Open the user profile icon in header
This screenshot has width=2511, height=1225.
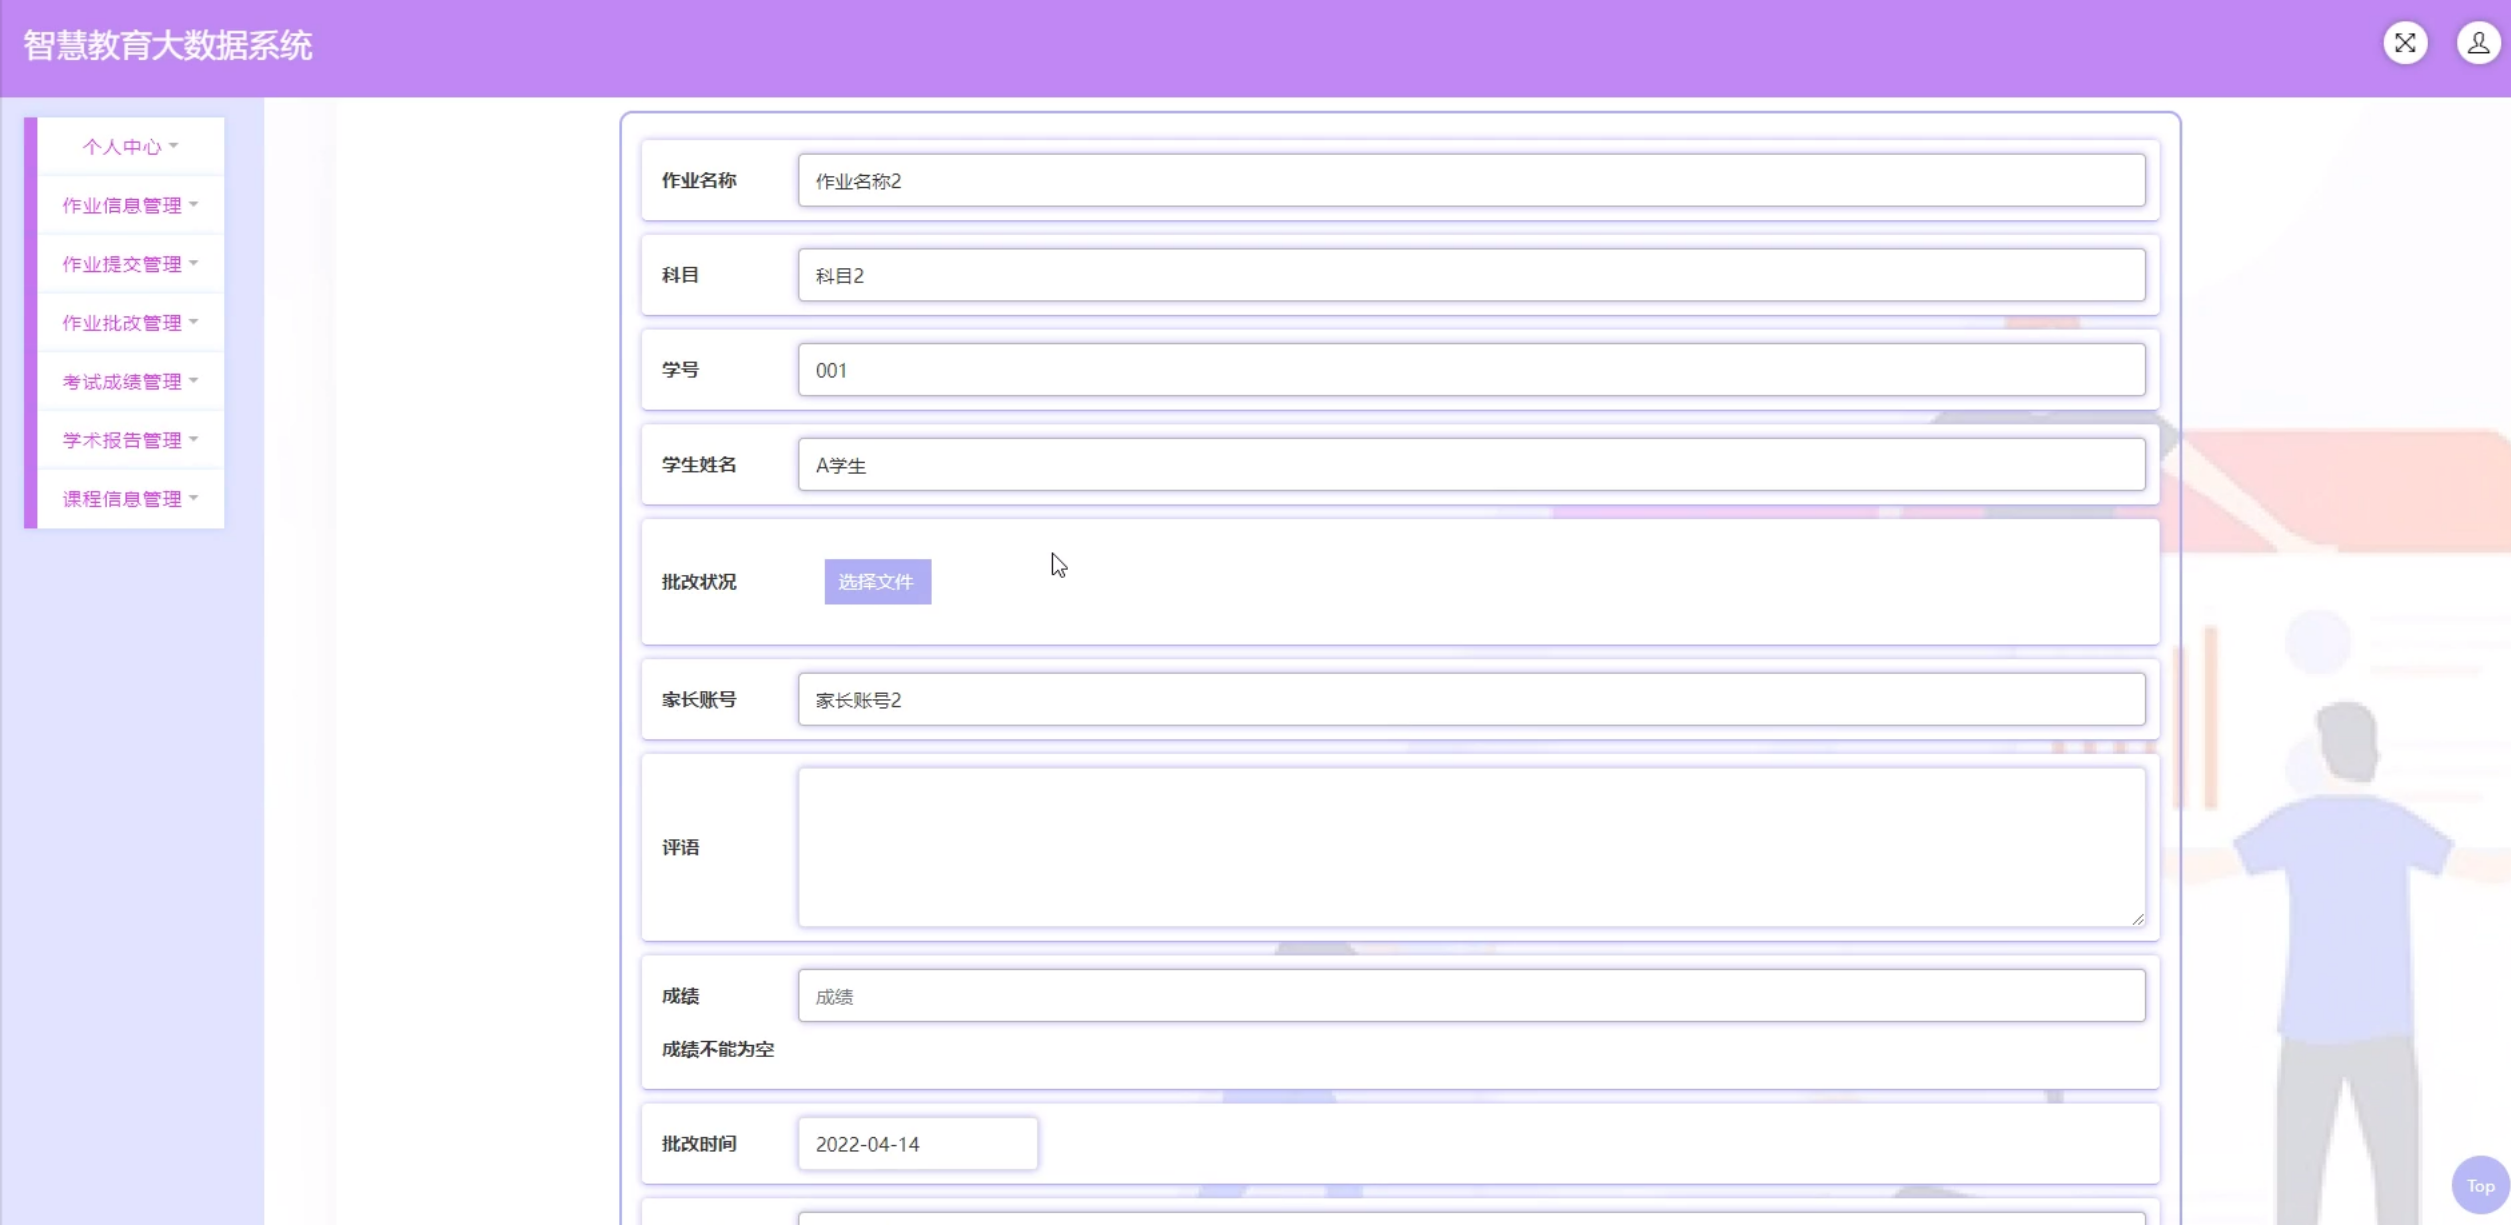2477,43
